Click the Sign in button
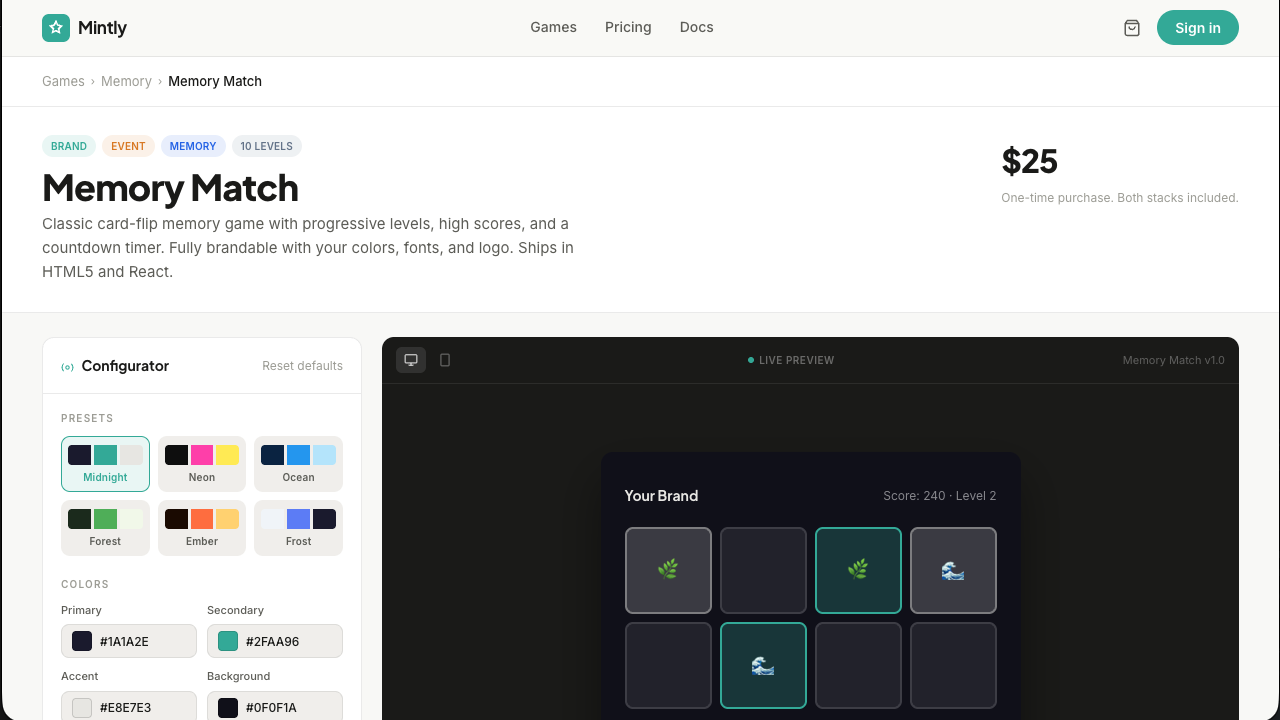 (x=1198, y=28)
